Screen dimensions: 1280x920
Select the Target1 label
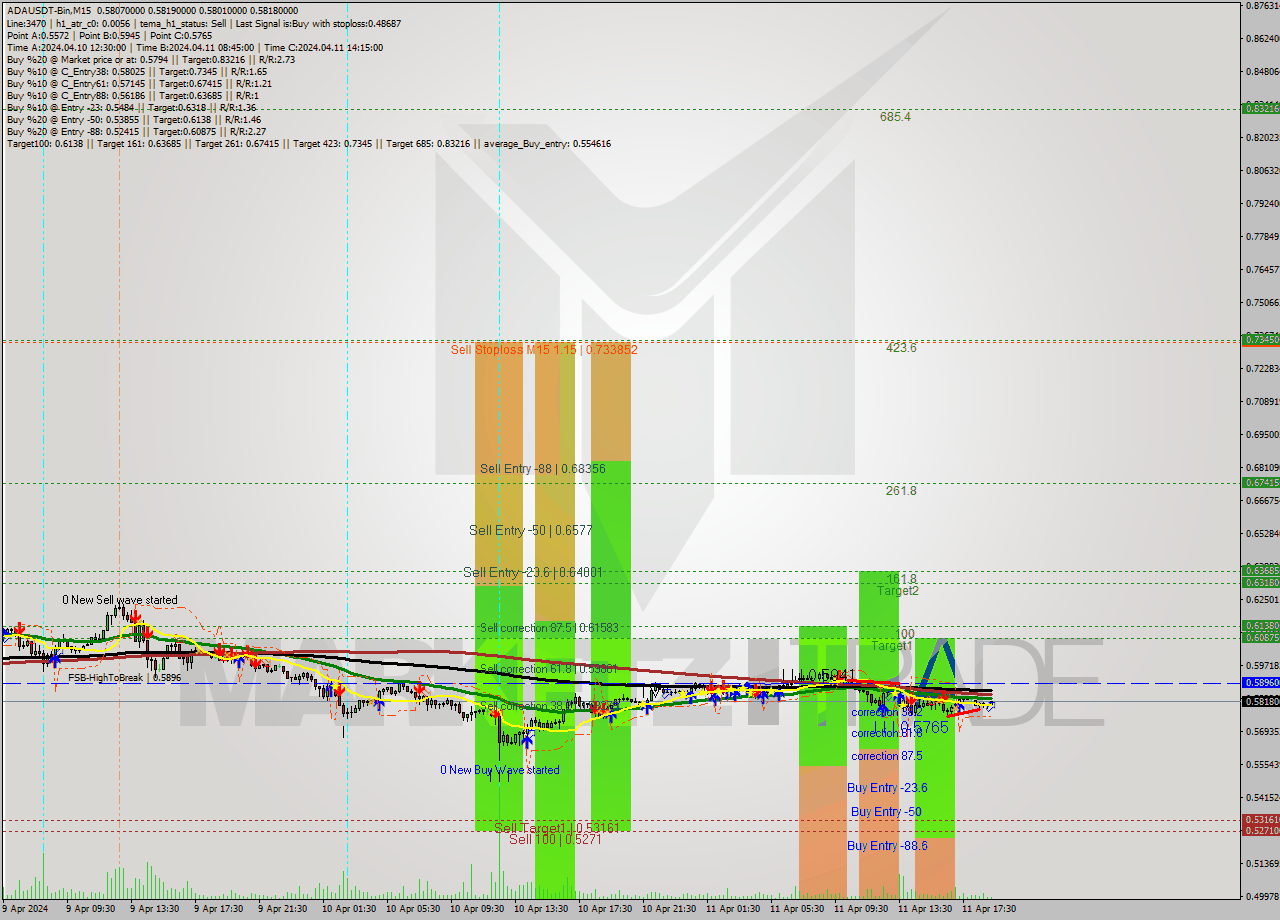[x=891, y=646]
